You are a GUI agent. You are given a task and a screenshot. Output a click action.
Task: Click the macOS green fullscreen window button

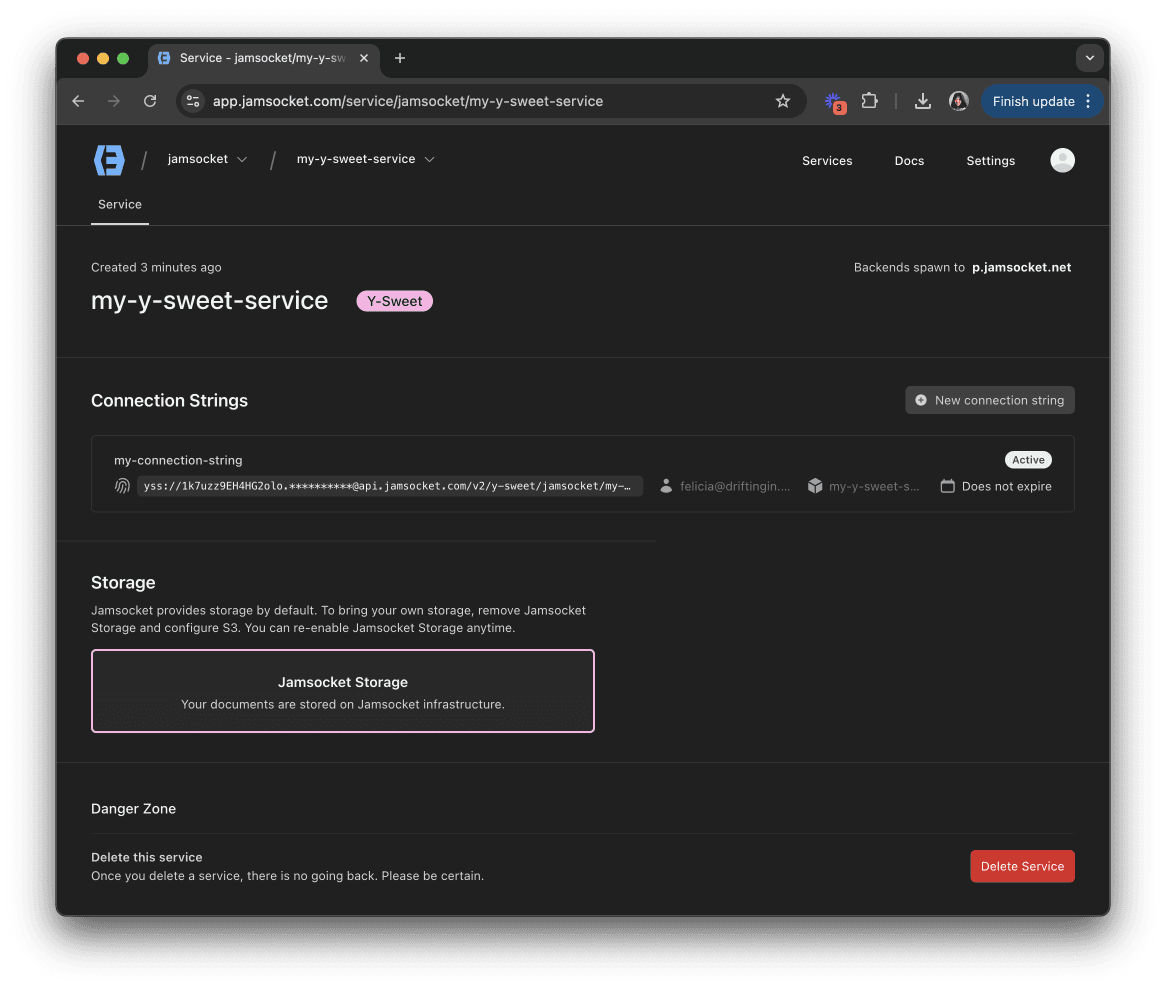pyautogui.click(x=123, y=58)
